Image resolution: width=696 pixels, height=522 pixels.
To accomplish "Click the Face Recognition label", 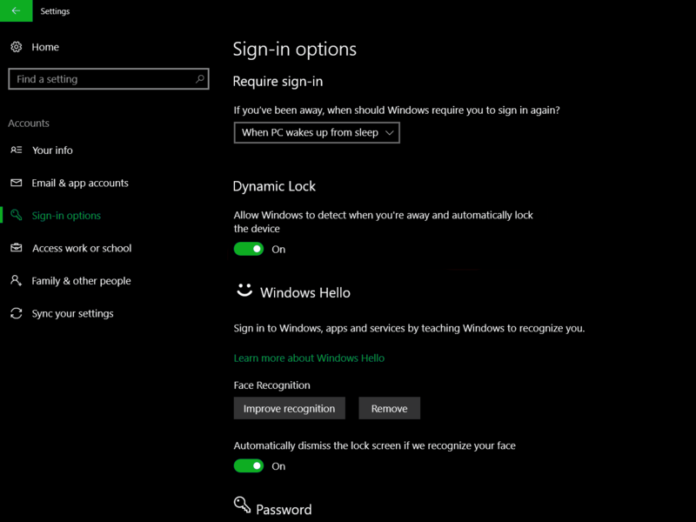I will click(272, 385).
